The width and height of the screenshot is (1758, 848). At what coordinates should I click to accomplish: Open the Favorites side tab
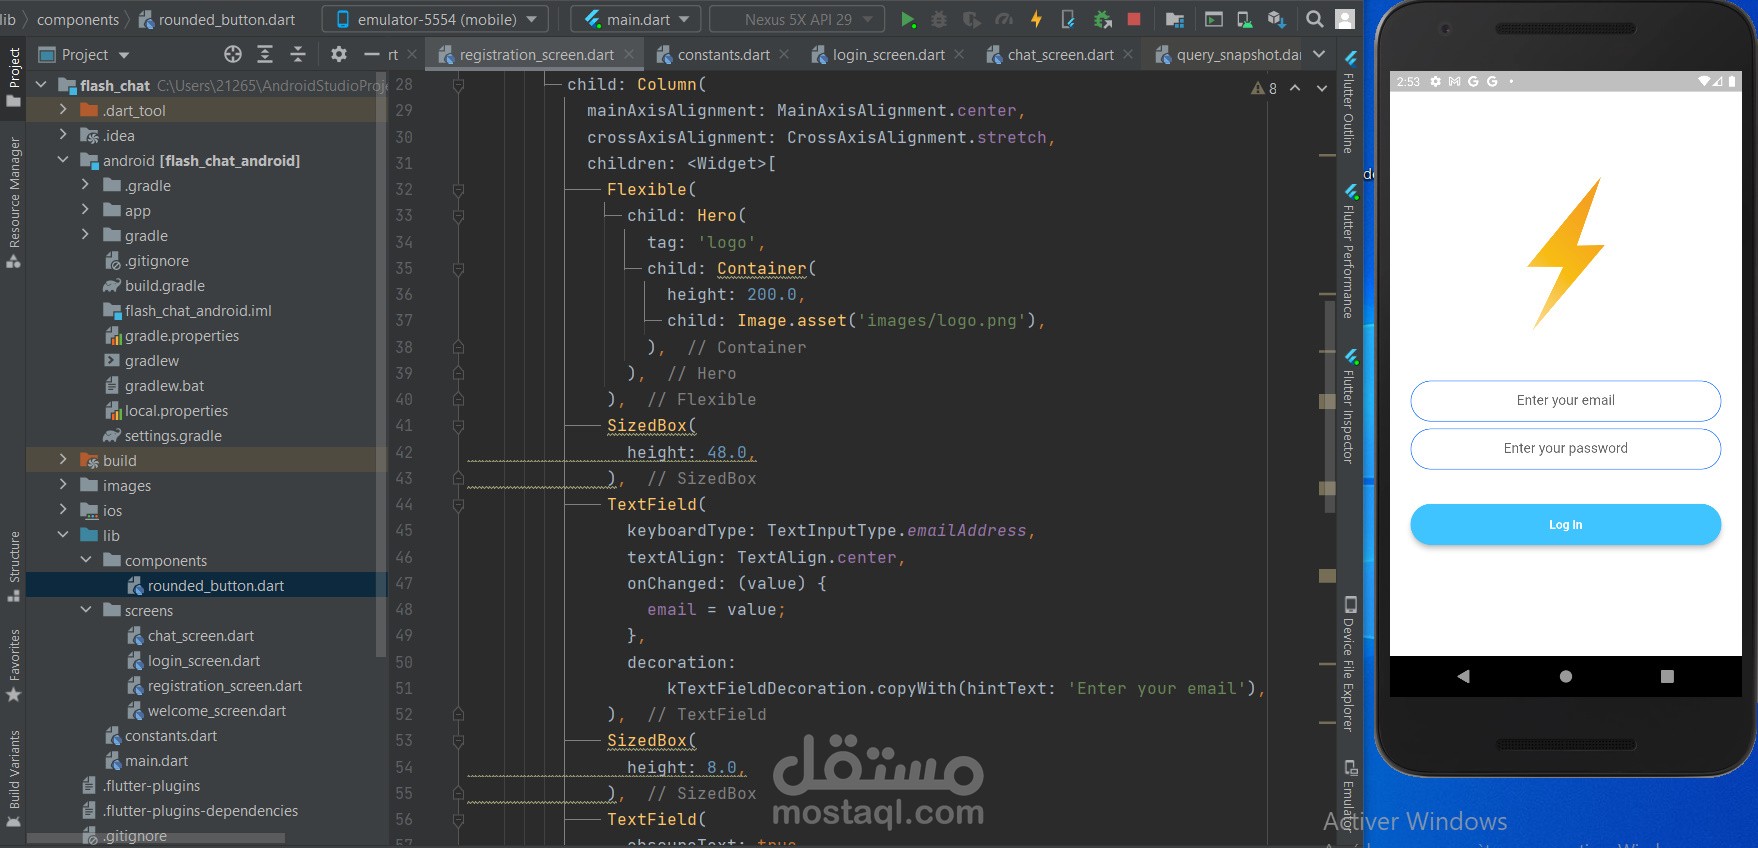14,665
